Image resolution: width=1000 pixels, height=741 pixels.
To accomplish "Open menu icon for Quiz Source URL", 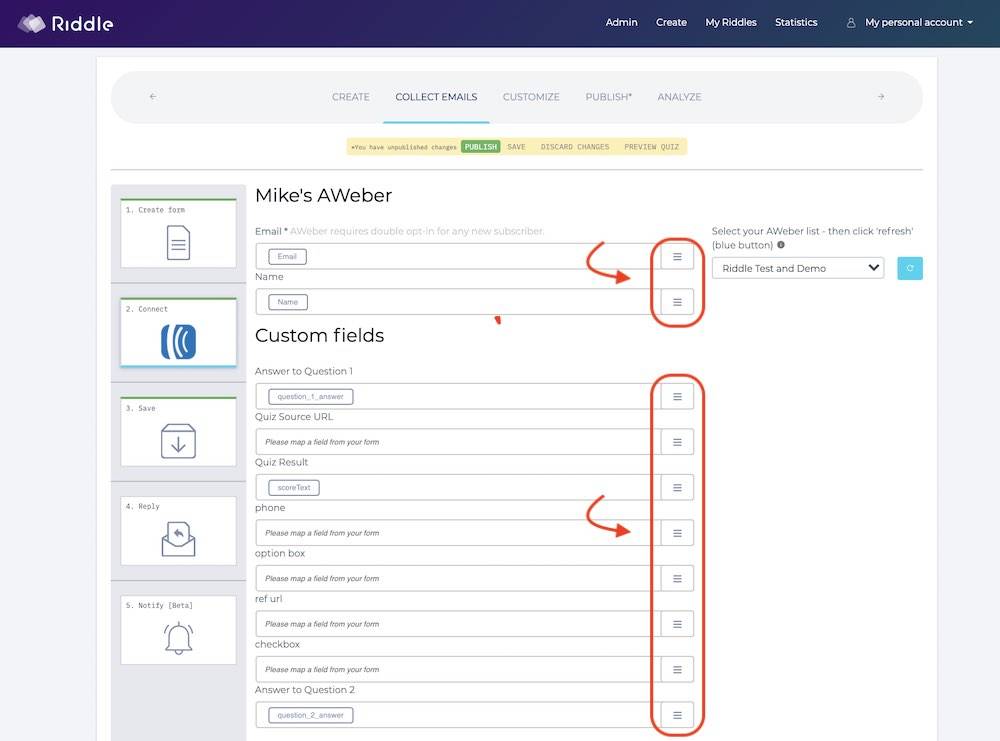I will [x=677, y=442].
